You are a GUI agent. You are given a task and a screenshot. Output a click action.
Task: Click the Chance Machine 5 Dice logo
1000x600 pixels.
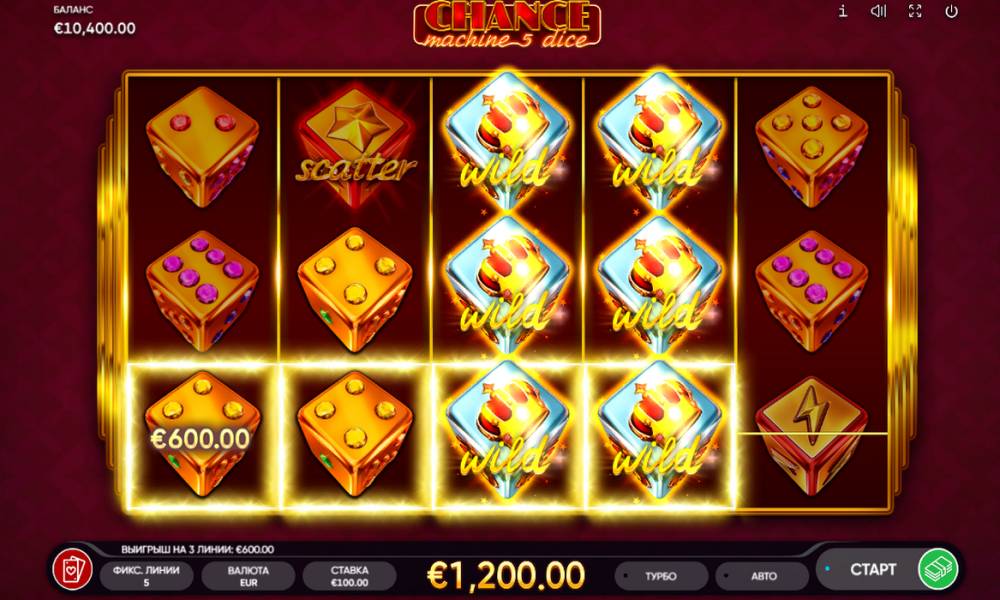507,24
